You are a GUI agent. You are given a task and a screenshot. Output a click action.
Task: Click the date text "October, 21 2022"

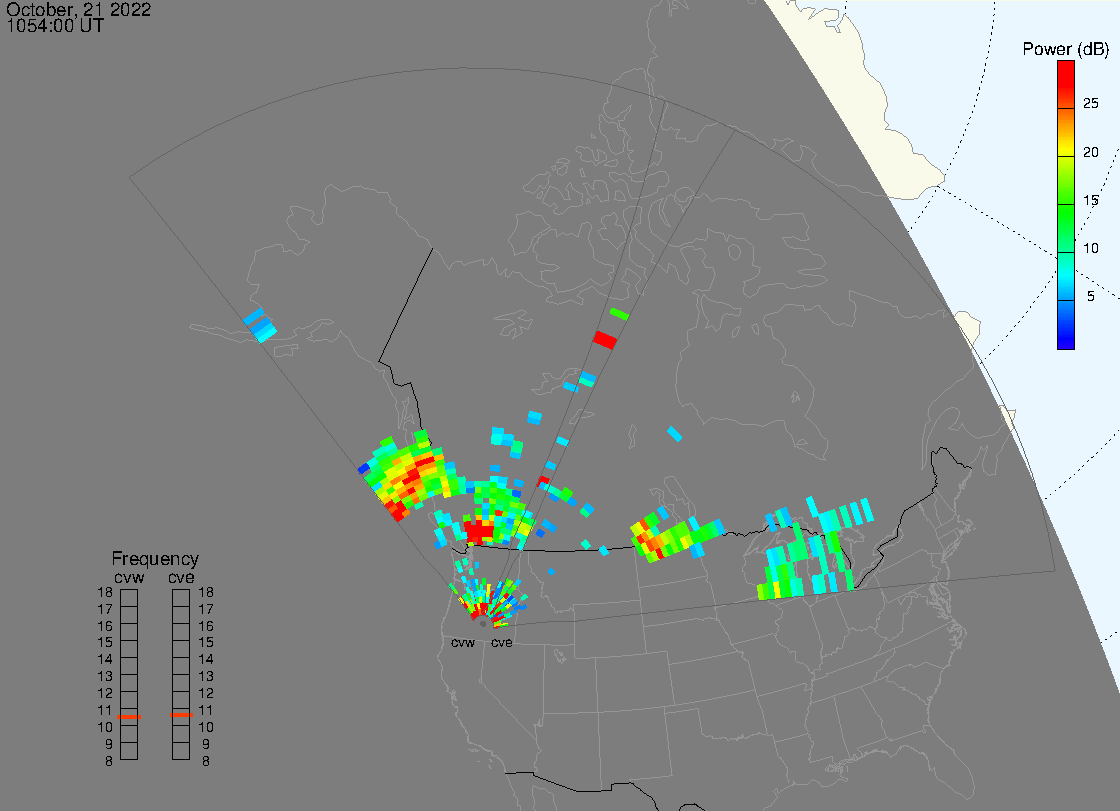[79, 9]
